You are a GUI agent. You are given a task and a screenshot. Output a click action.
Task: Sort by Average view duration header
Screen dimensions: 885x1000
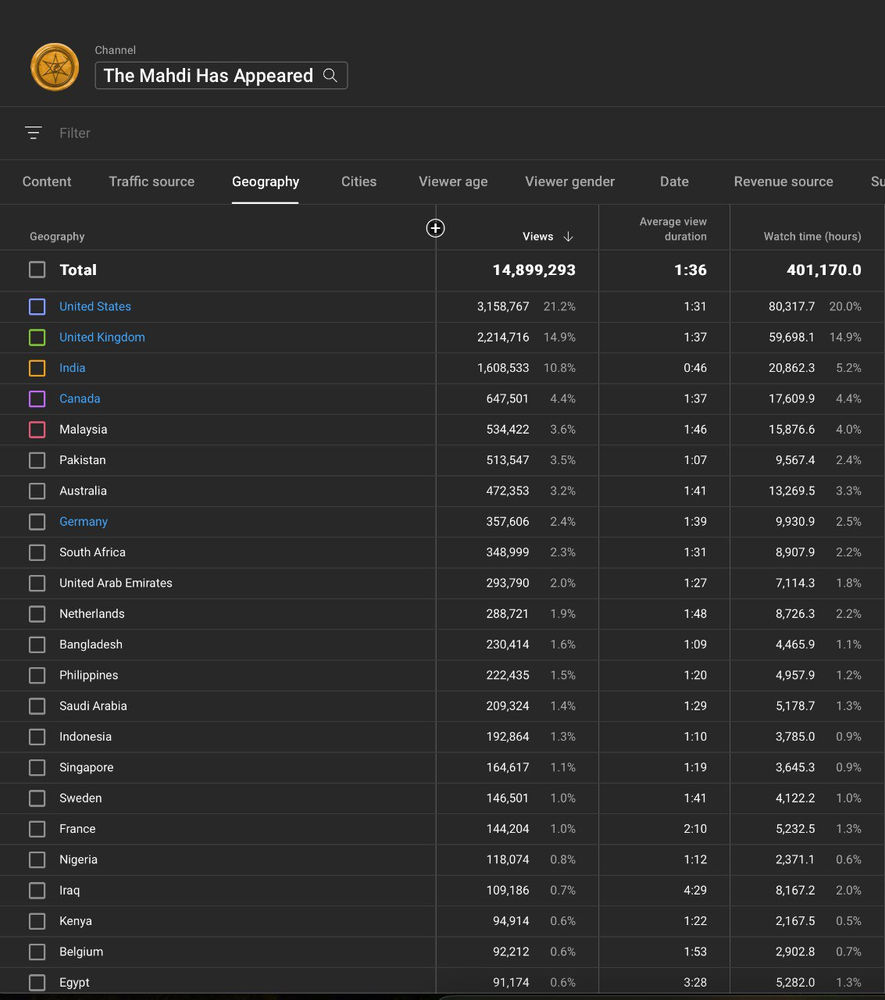click(x=673, y=229)
